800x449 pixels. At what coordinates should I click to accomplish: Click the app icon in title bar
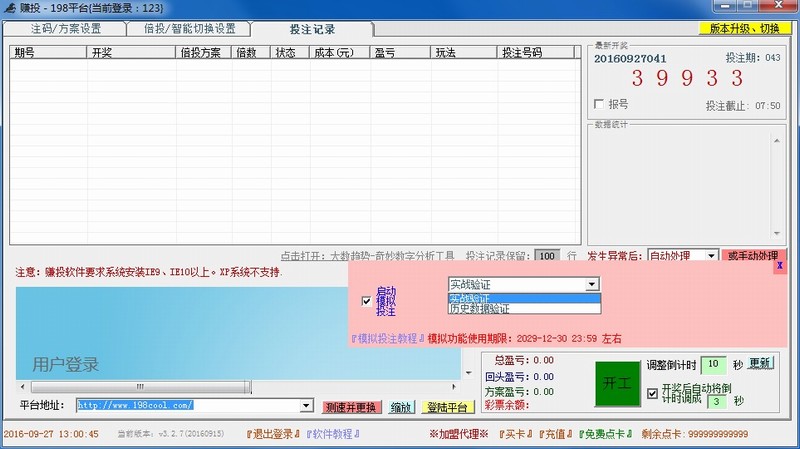coord(10,9)
